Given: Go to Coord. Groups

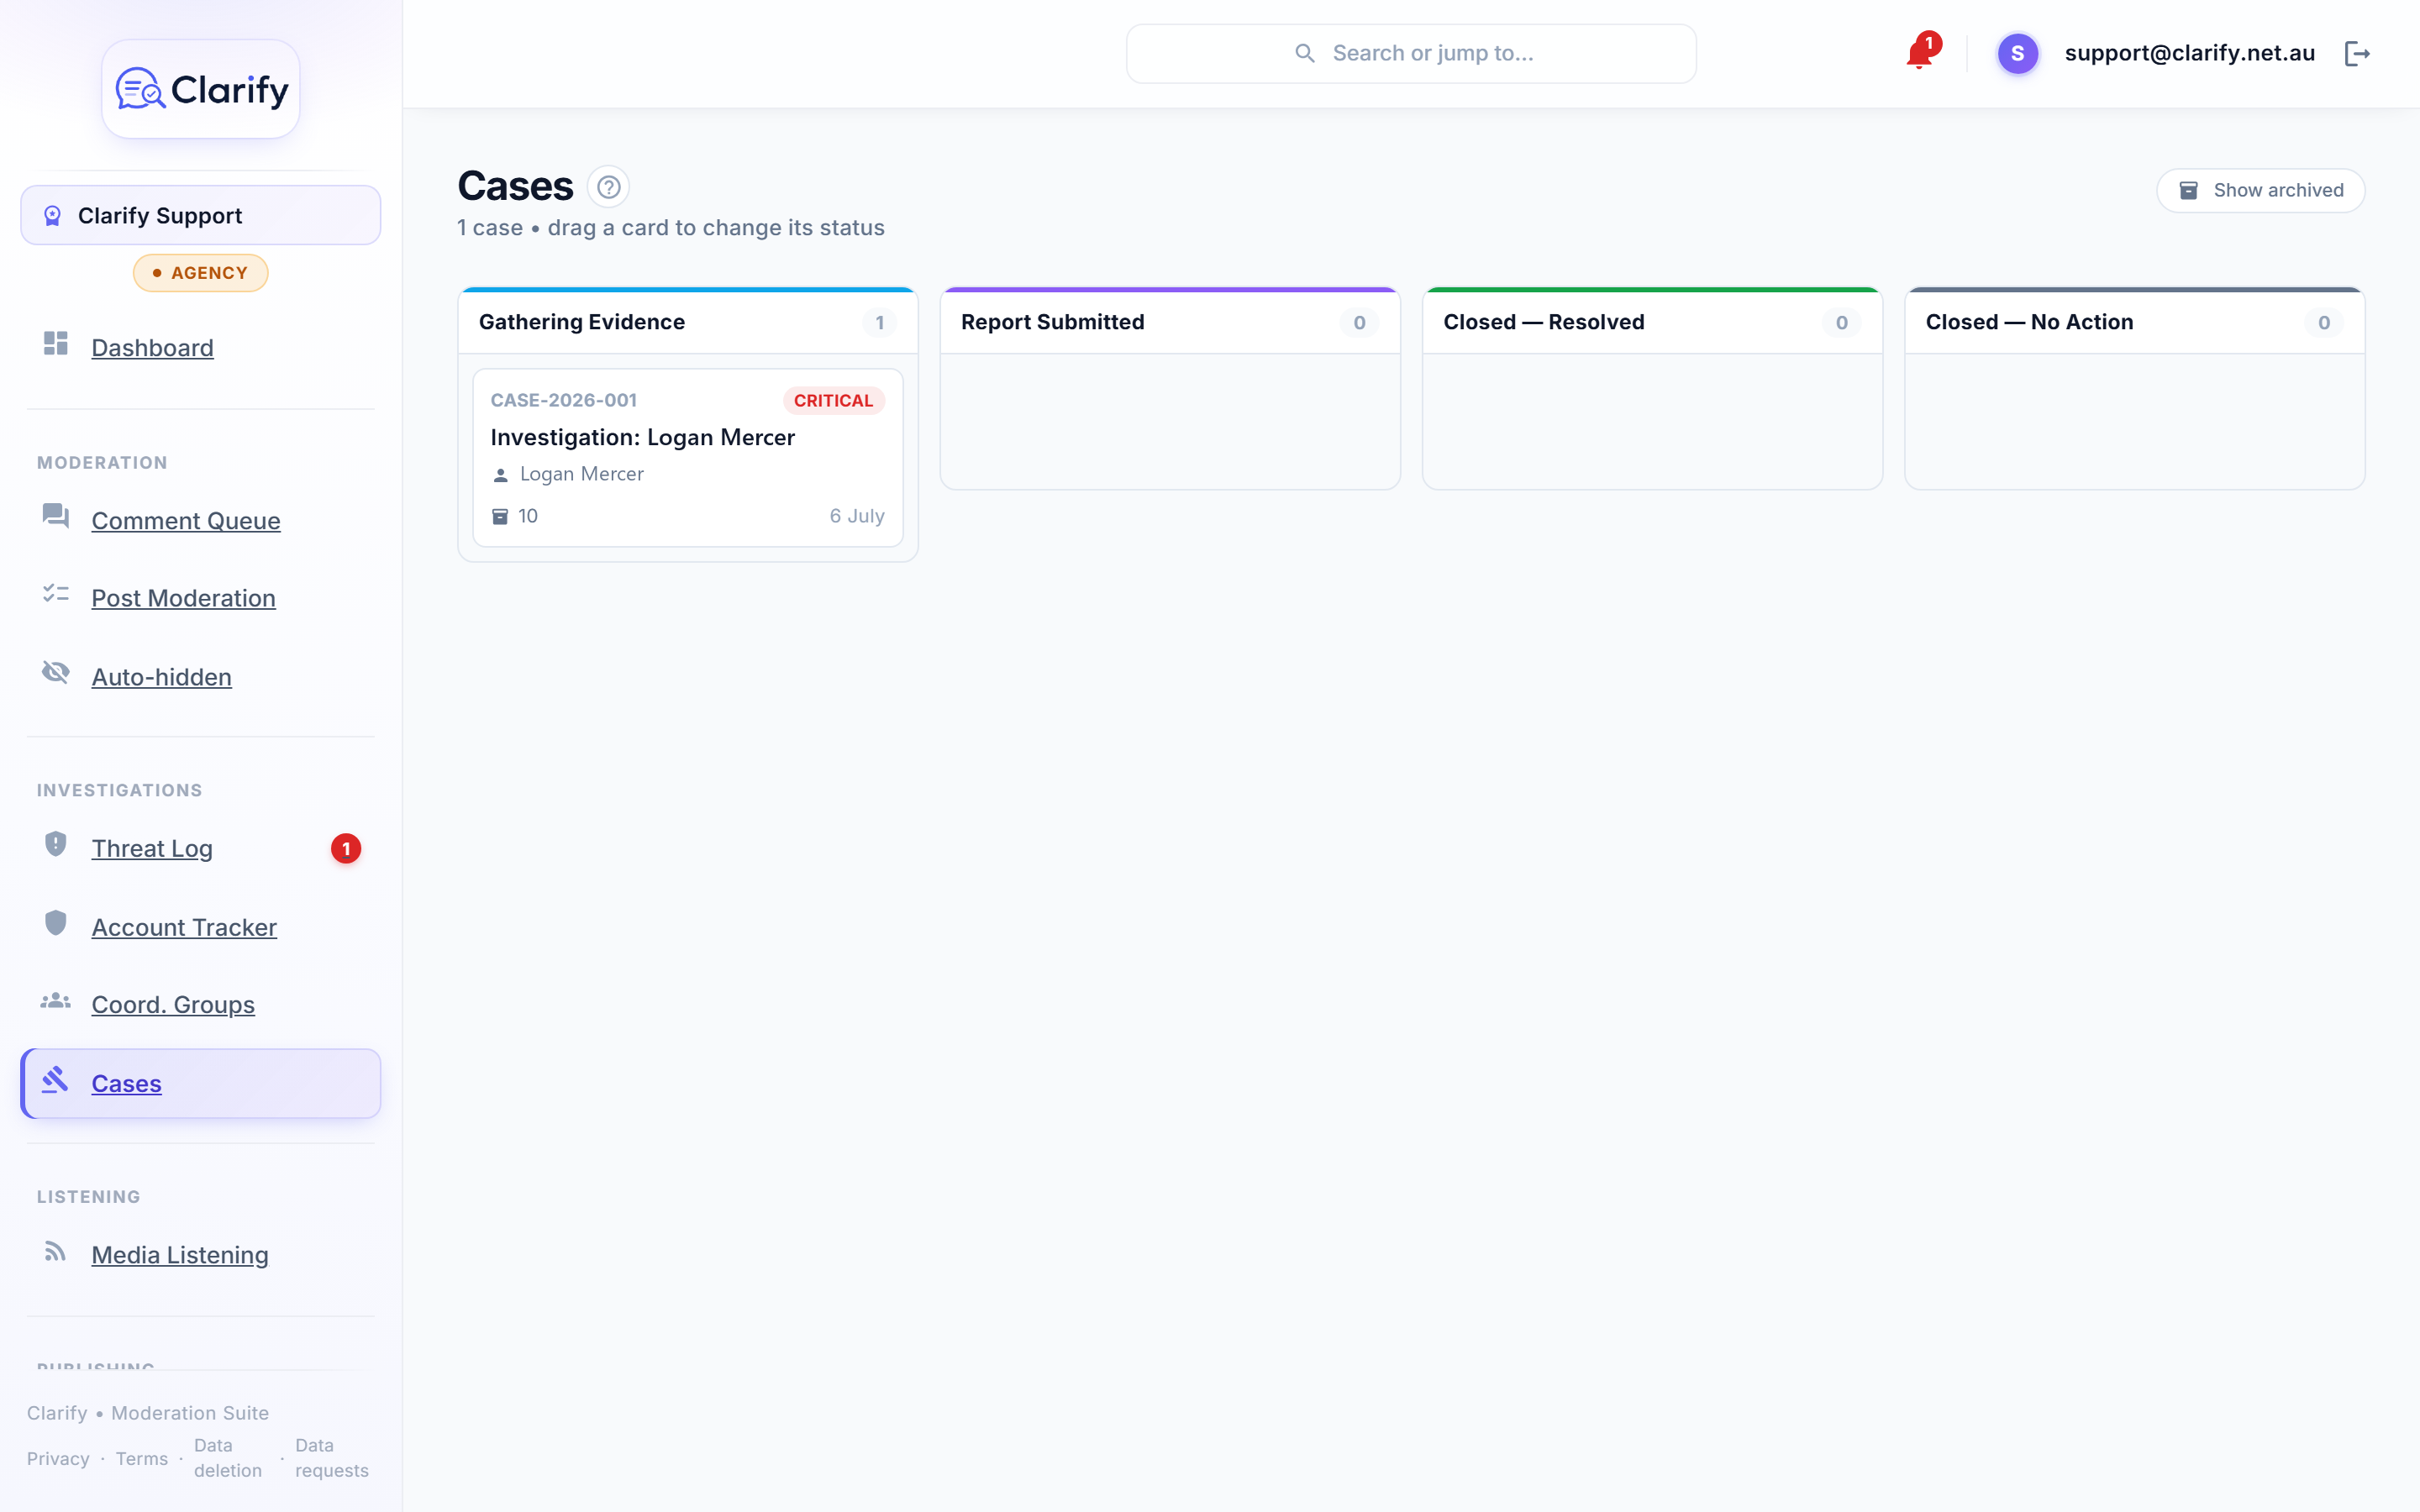Looking at the screenshot, I should pyautogui.click(x=173, y=1004).
